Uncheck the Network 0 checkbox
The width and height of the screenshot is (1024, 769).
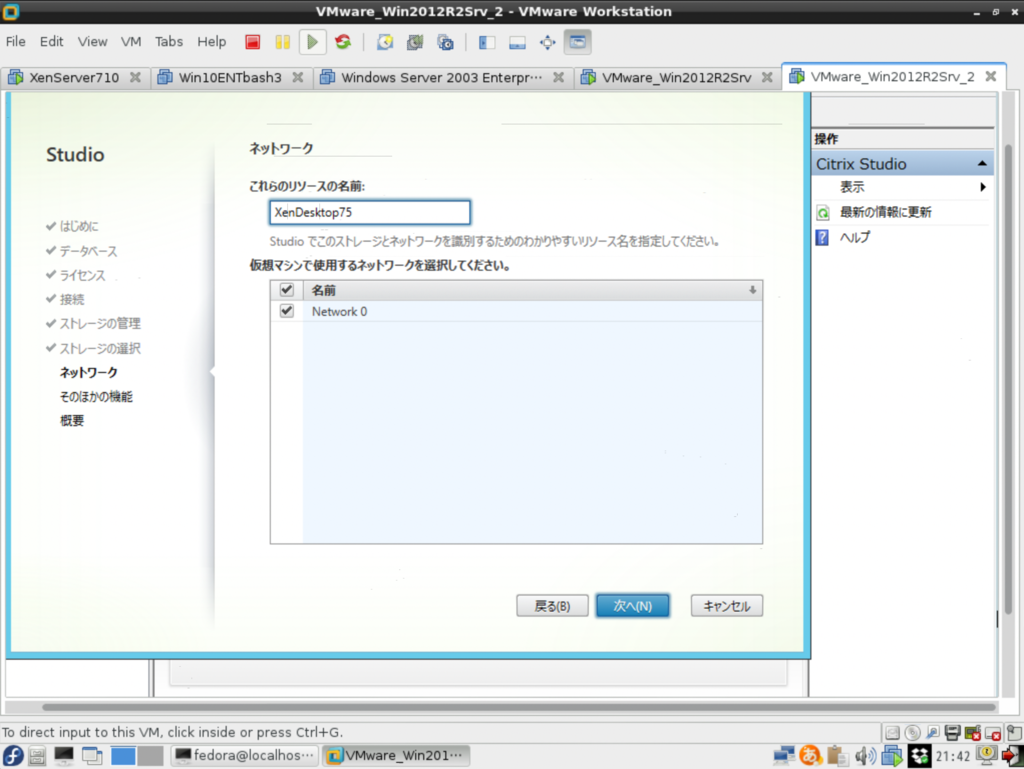point(287,311)
